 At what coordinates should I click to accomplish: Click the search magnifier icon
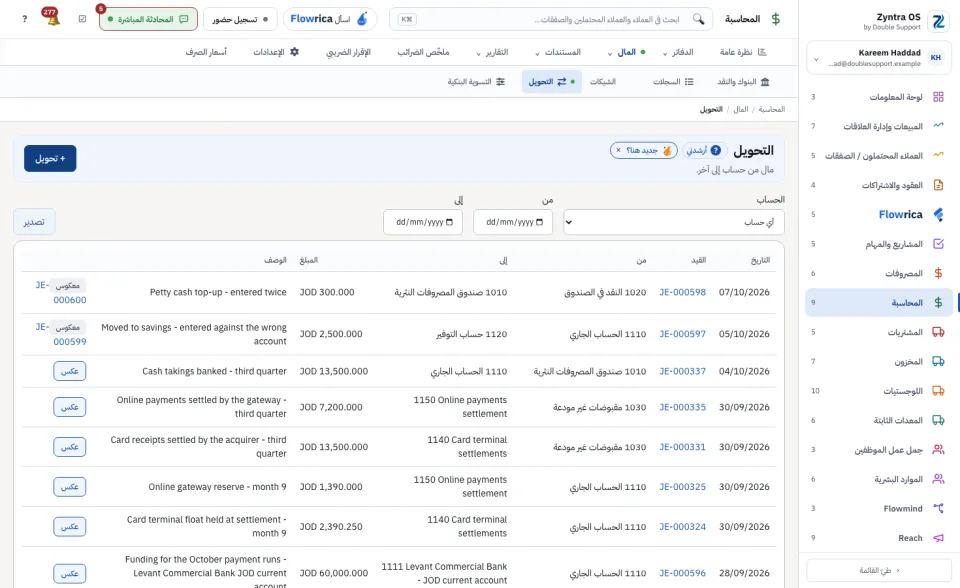[699, 19]
